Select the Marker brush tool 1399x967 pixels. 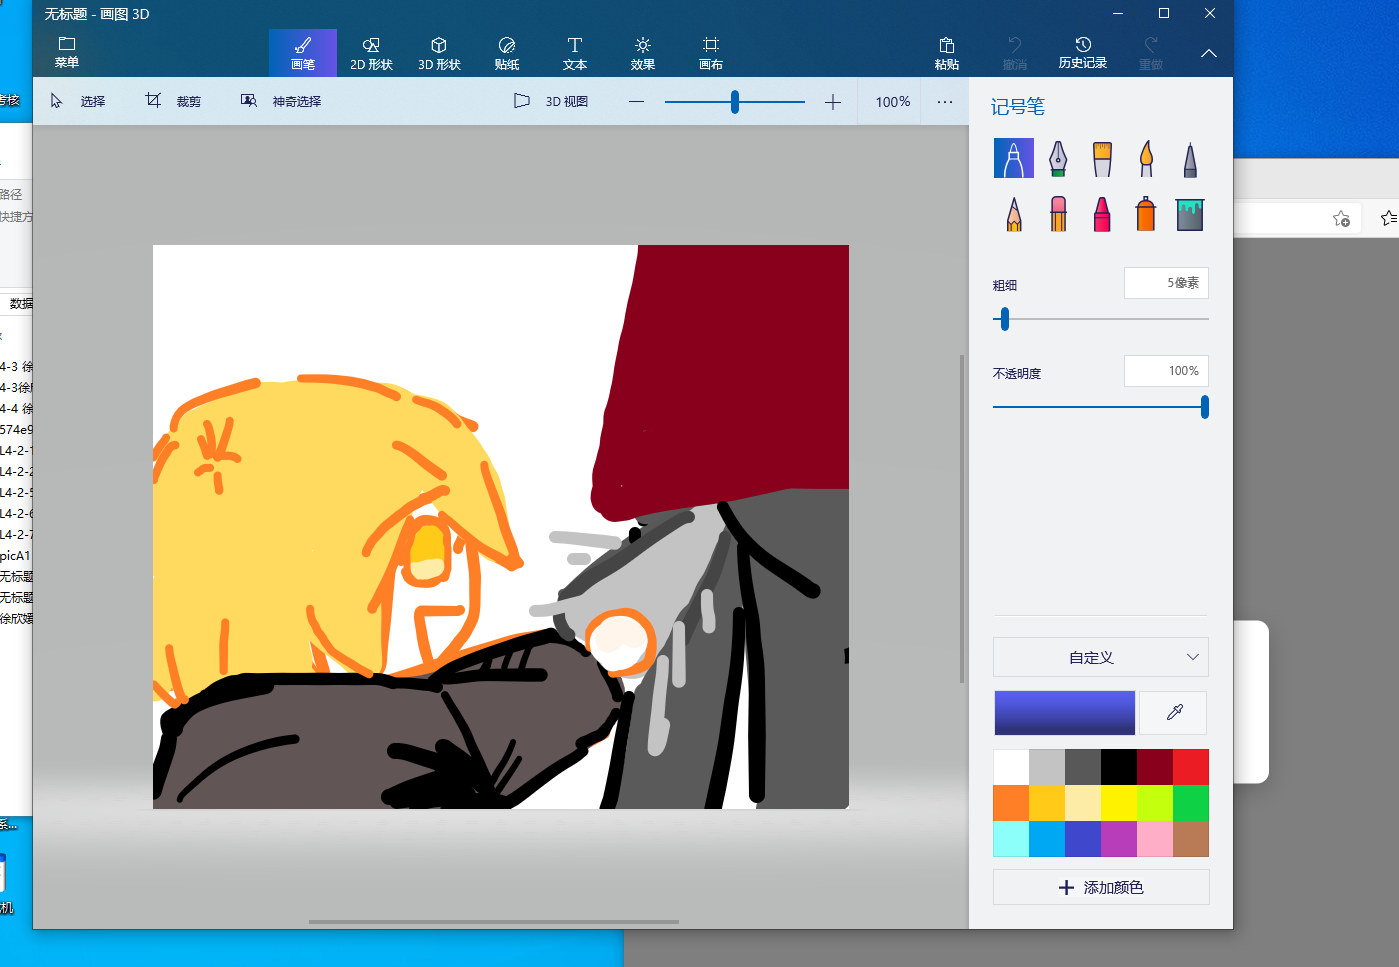[1013, 158]
